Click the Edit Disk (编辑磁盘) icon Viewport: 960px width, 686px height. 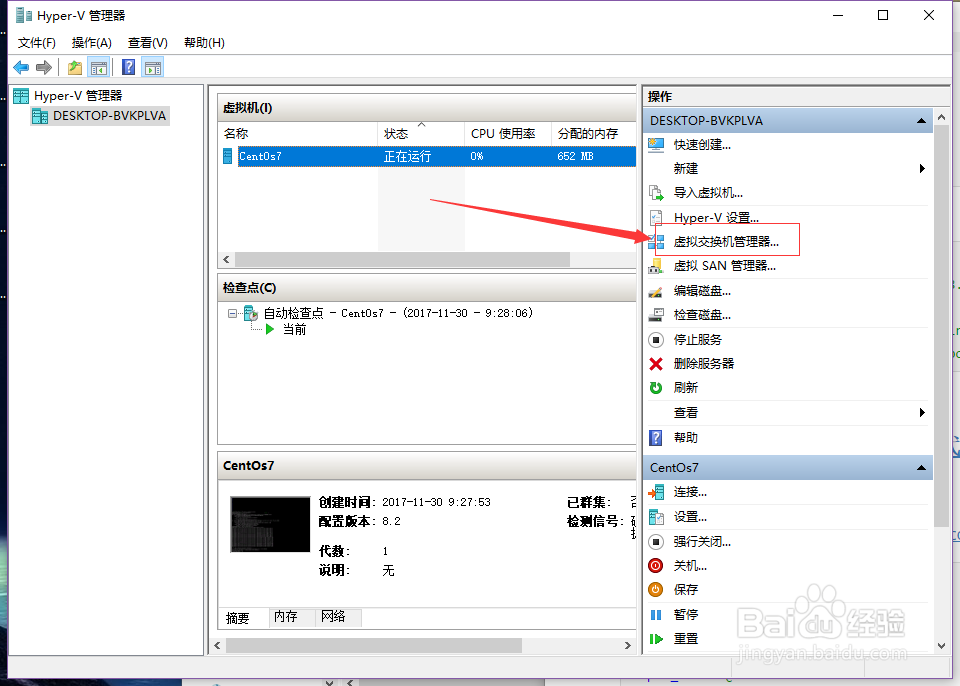[x=656, y=292]
